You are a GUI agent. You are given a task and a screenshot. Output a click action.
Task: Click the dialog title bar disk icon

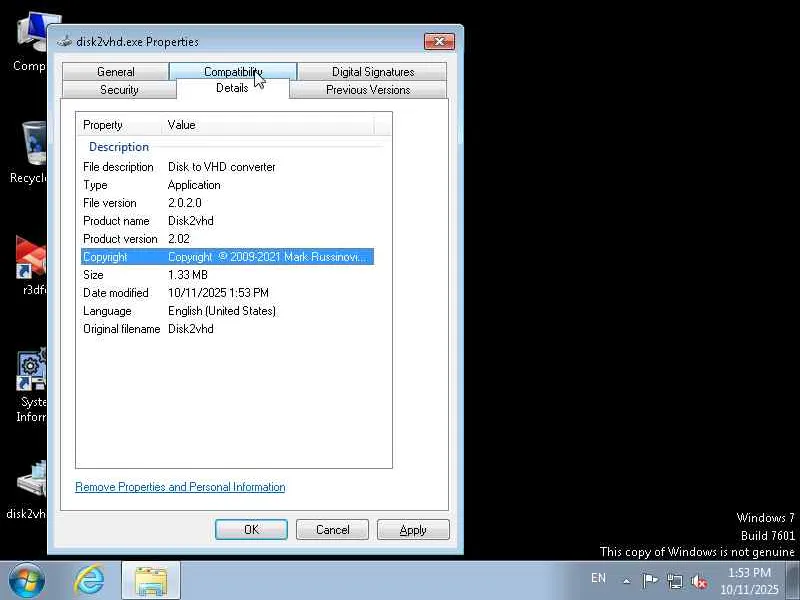click(x=65, y=41)
